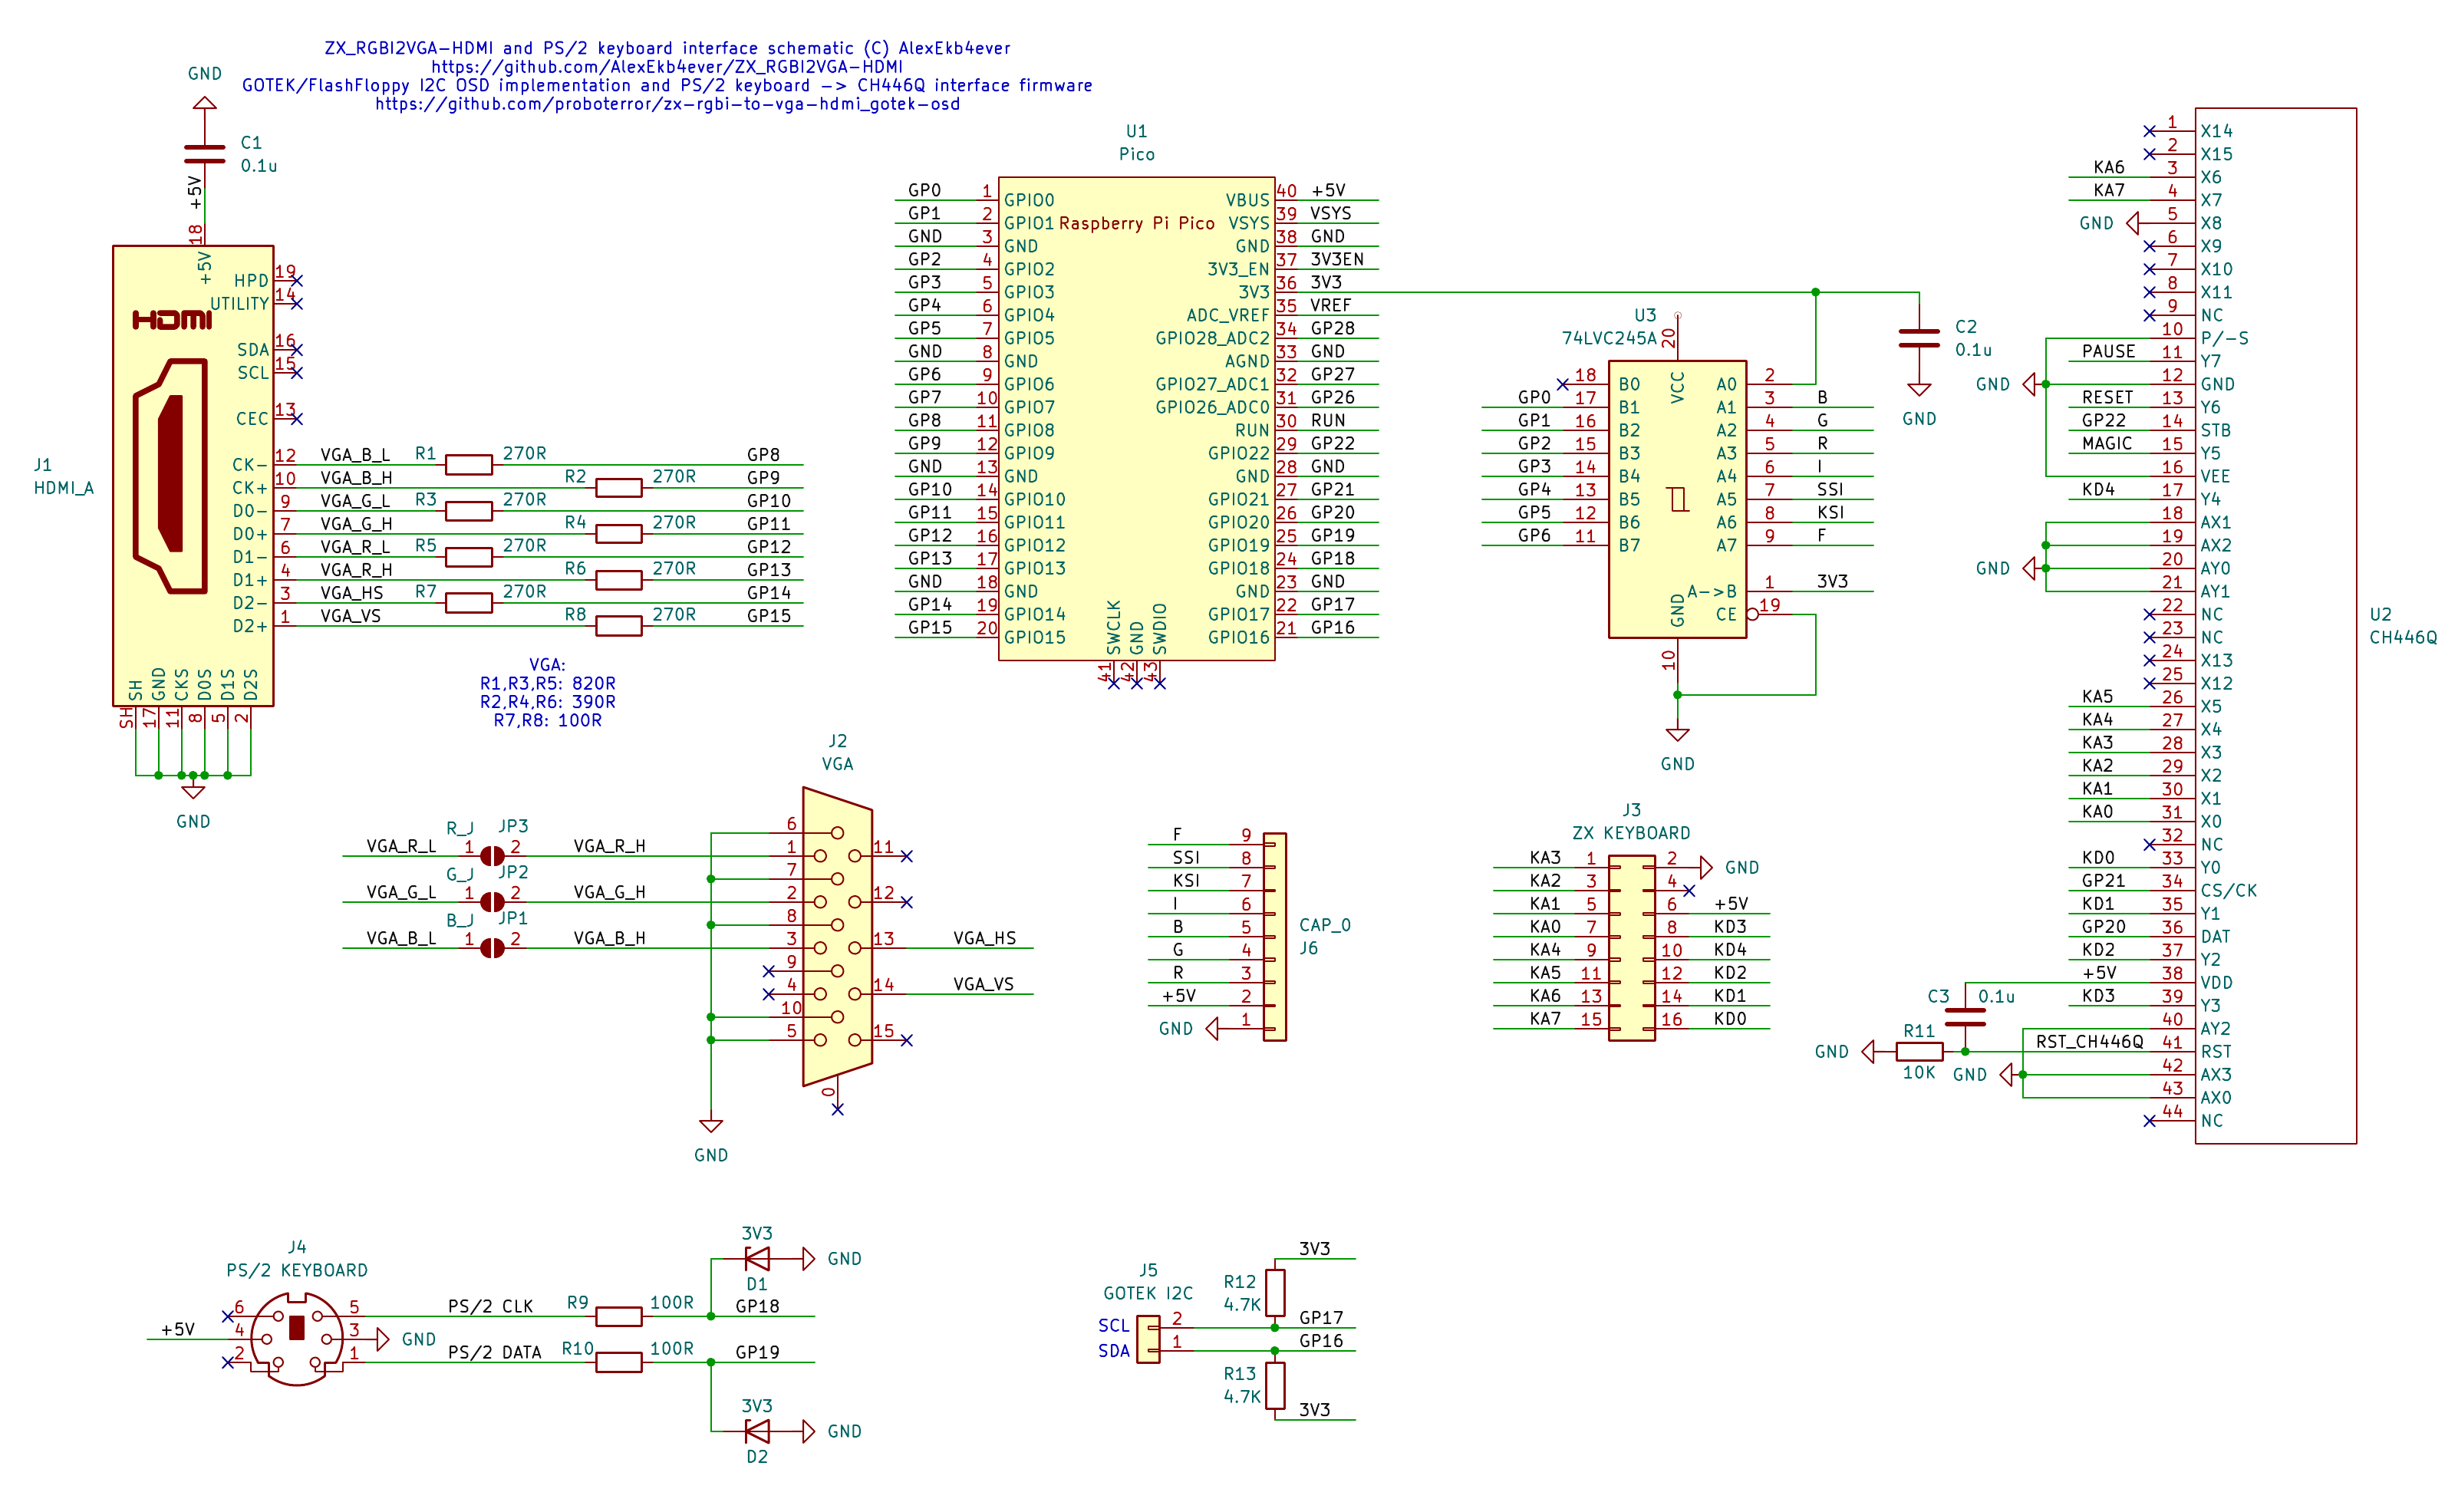The width and height of the screenshot is (2458, 1512).
Task: Select capacitor C3 symbol
Action: [x=1965, y=1018]
